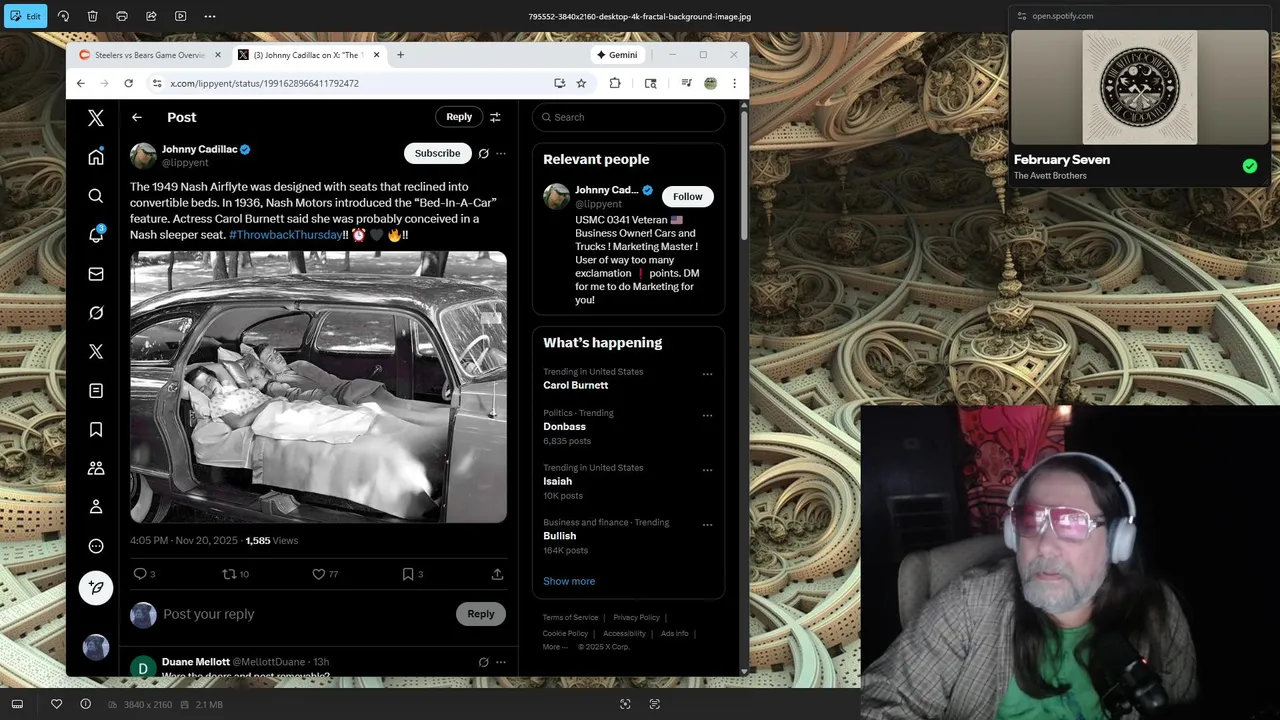Reload the current page
1280x720 pixels.
click(x=128, y=83)
